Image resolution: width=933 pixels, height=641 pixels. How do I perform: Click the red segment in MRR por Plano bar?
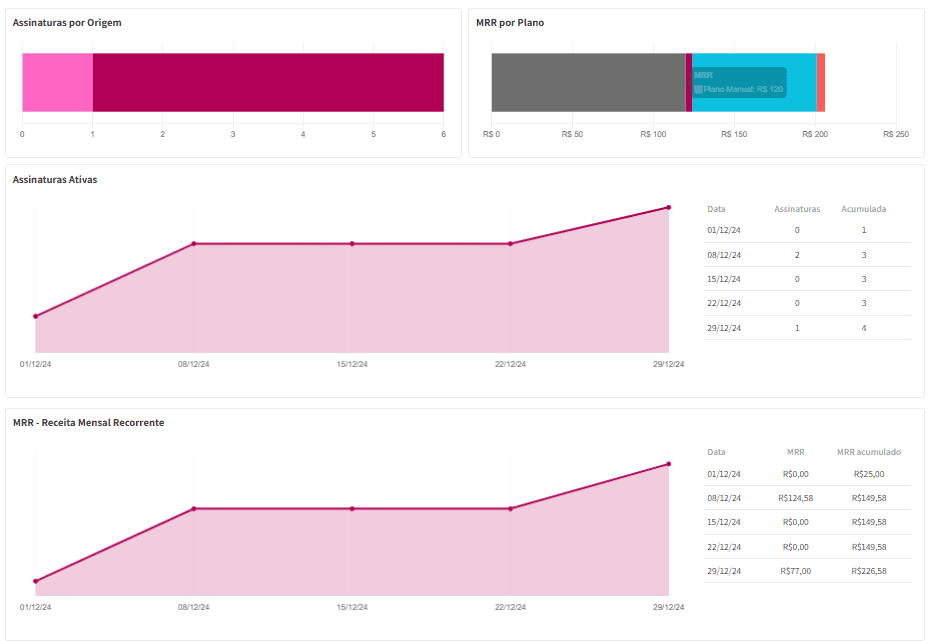point(821,82)
